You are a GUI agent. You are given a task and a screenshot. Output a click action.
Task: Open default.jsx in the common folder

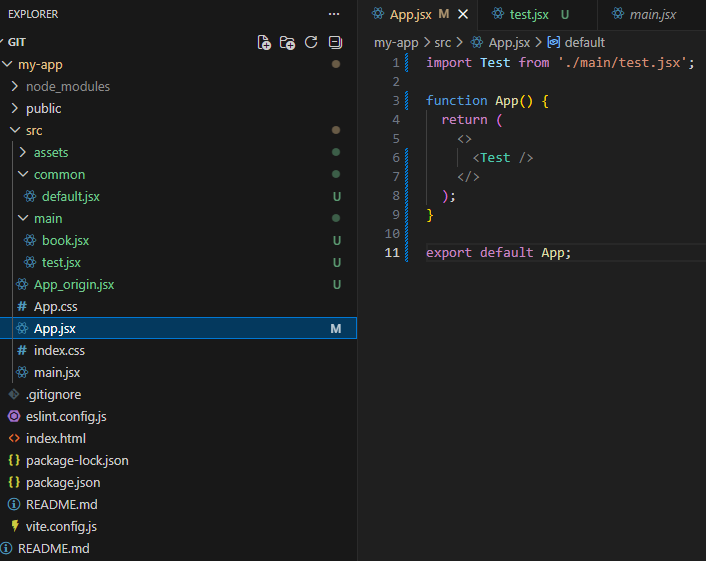(x=71, y=196)
